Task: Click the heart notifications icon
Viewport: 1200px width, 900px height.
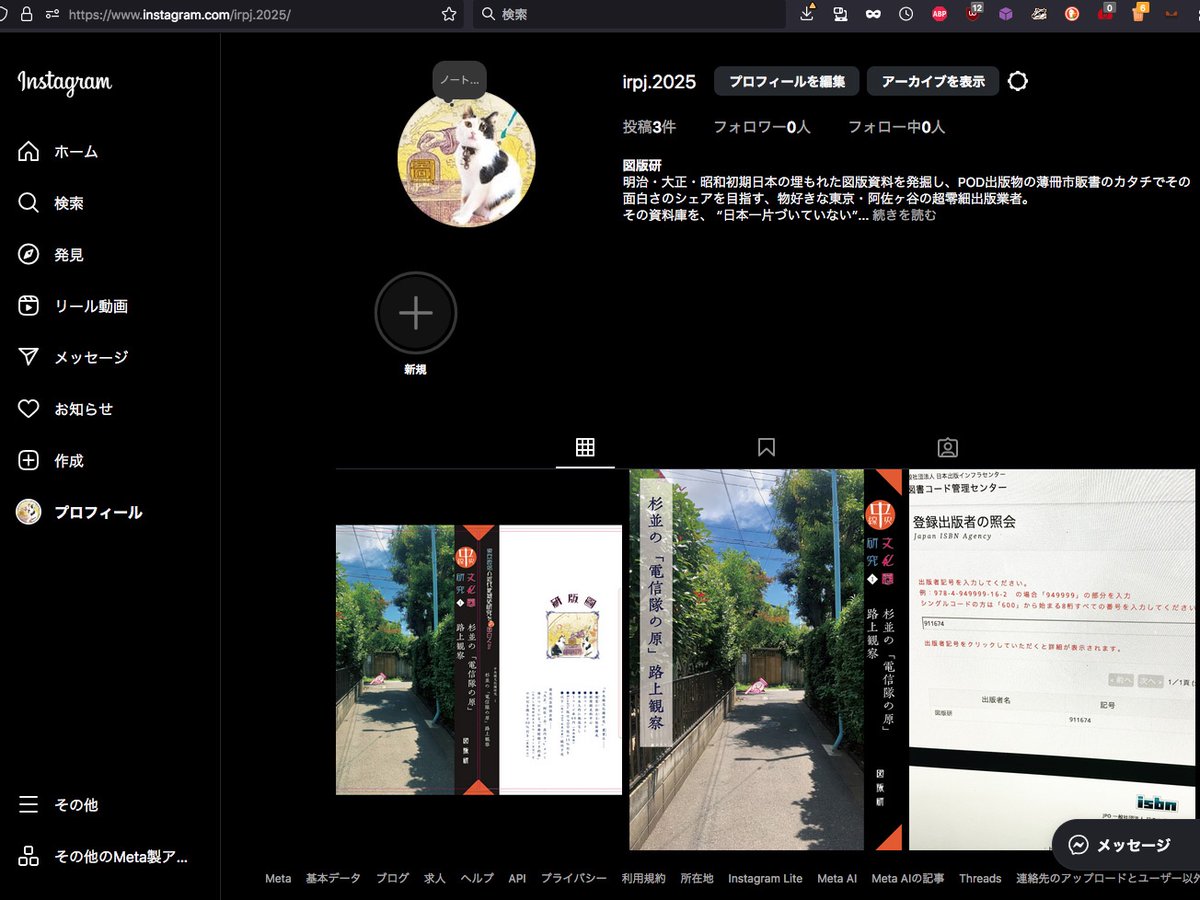Action: (x=29, y=409)
